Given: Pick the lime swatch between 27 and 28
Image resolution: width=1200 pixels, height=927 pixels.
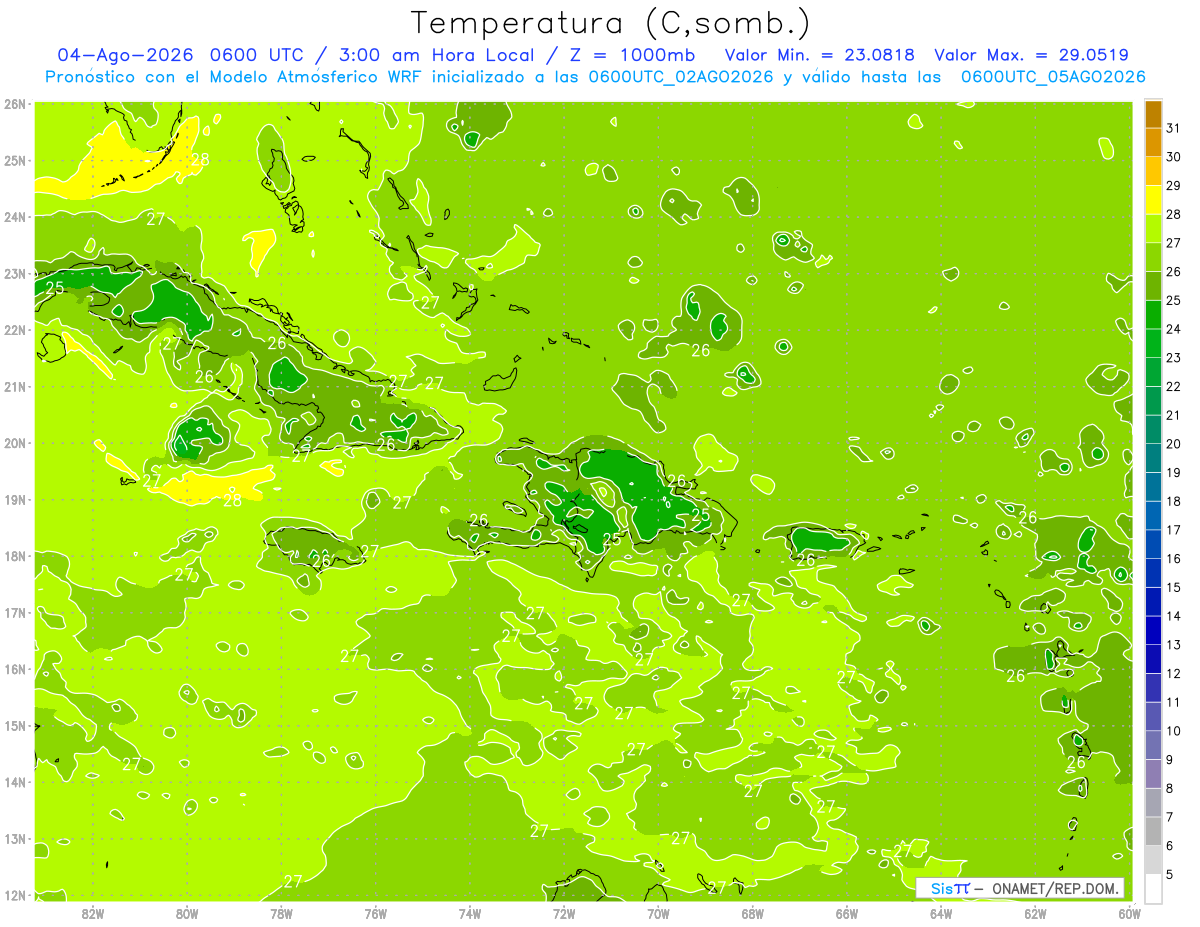Looking at the screenshot, I should pos(1153,228).
